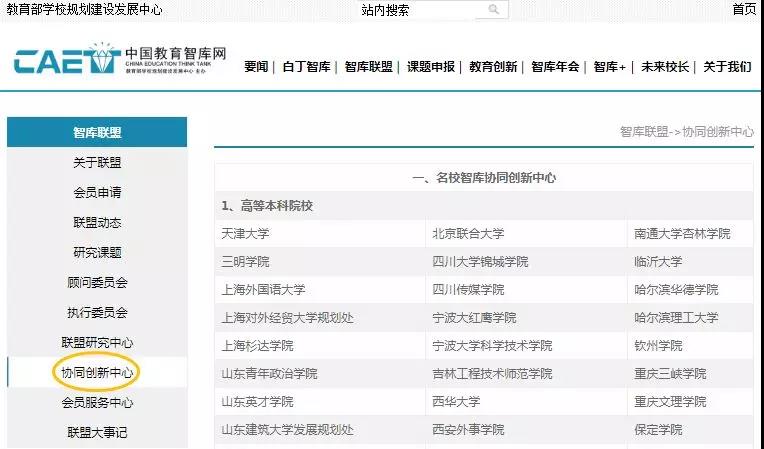Image resolution: width=764 pixels, height=449 pixels.
Task: Click the 哈尔滨华德学院 table cell
Action: [690, 290]
